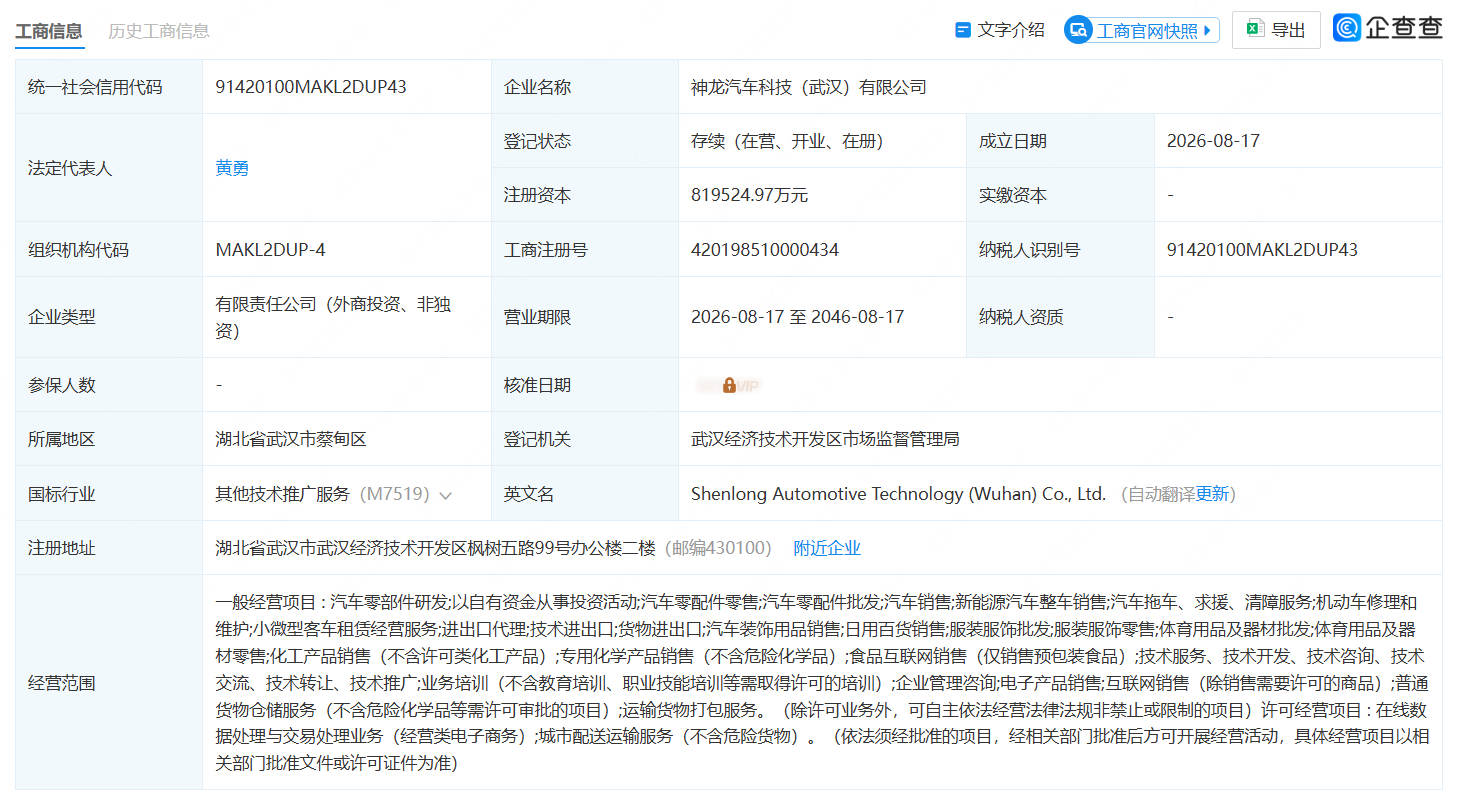The height and width of the screenshot is (801, 1458).
Task: Click the 核准日期 label
Action: coord(537,385)
